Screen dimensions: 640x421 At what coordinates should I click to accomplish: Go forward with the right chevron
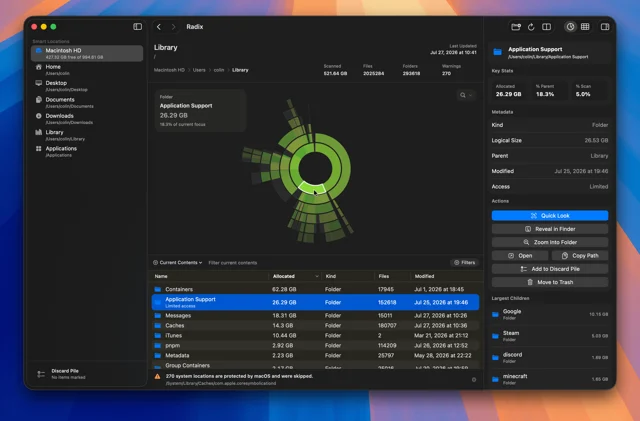[173, 27]
